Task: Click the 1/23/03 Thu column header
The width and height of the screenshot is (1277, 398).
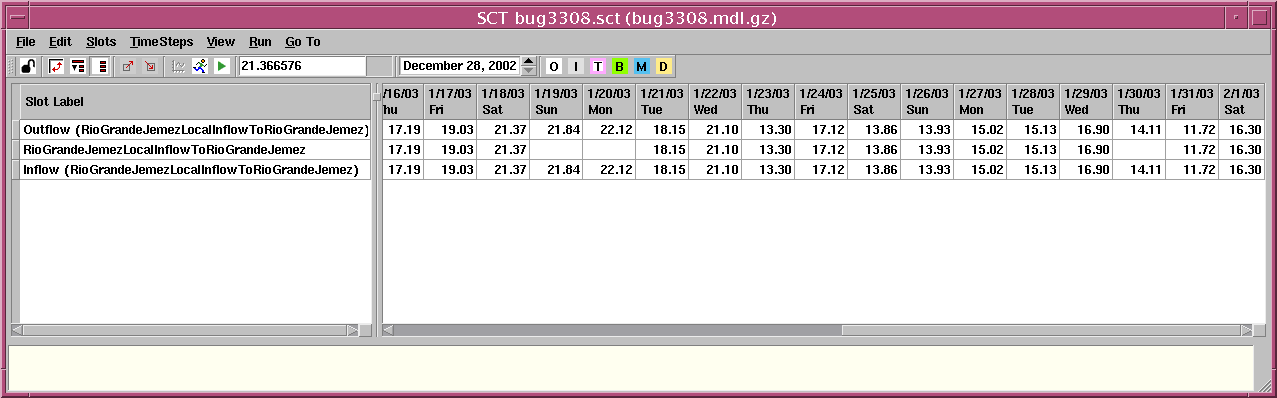Action: (768, 102)
